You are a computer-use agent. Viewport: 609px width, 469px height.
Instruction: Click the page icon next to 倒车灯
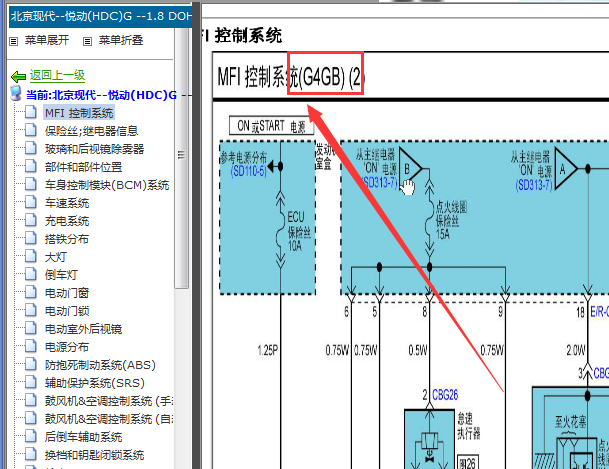tap(31, 274)
